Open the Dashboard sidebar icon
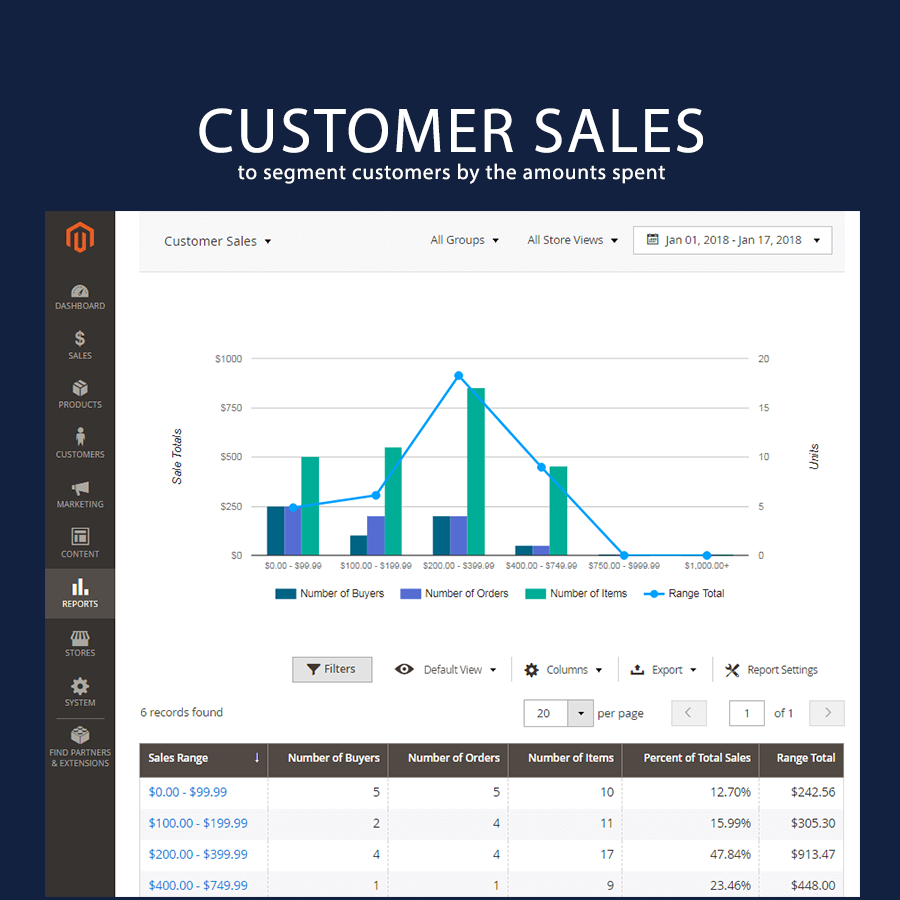This screenshot has width=900, height=900. click(x=80, y=291)
